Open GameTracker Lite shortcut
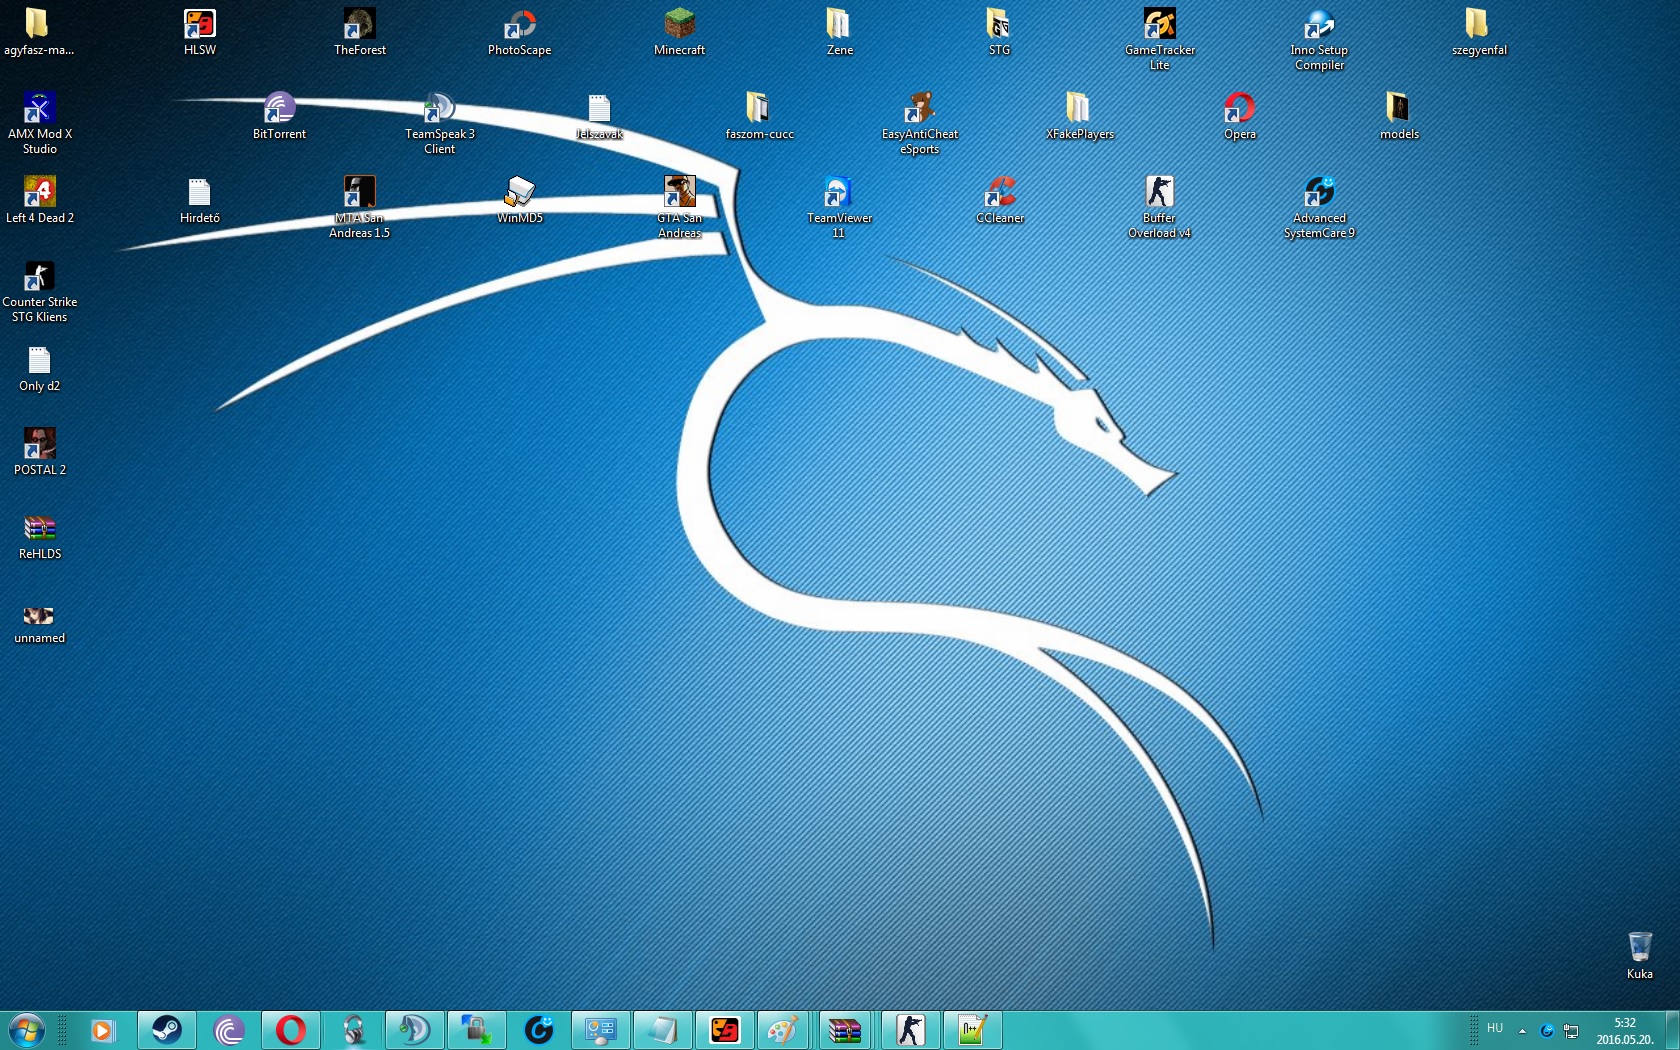This screenshot has height=1050, width=1680. point(1160,39)
